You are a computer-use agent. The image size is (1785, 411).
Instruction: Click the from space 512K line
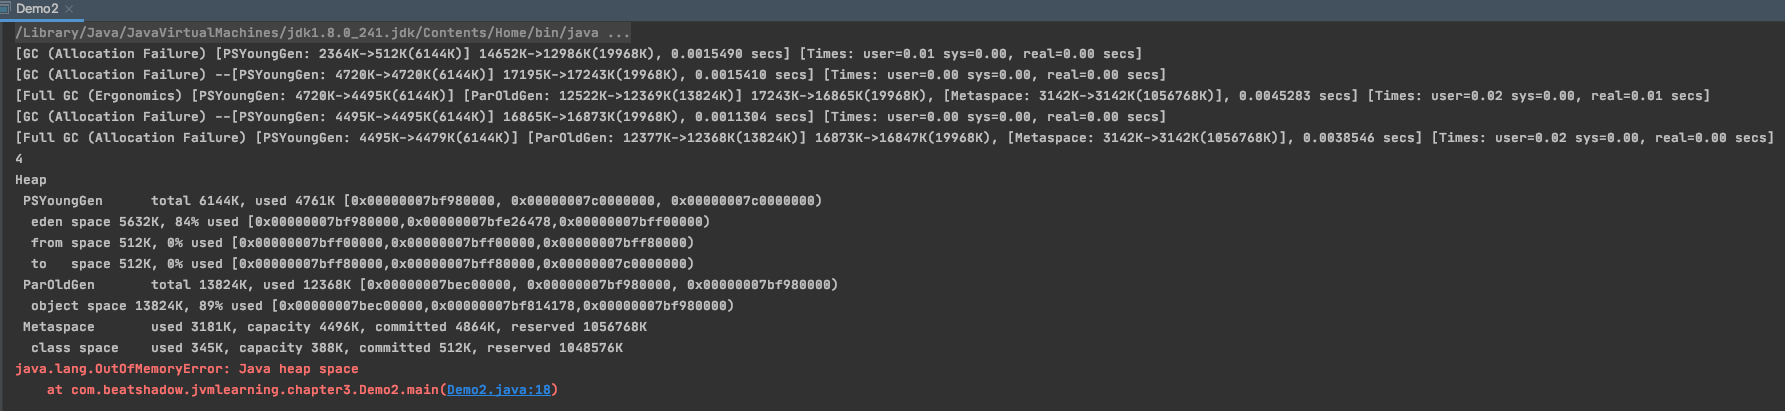pos(363,243)
